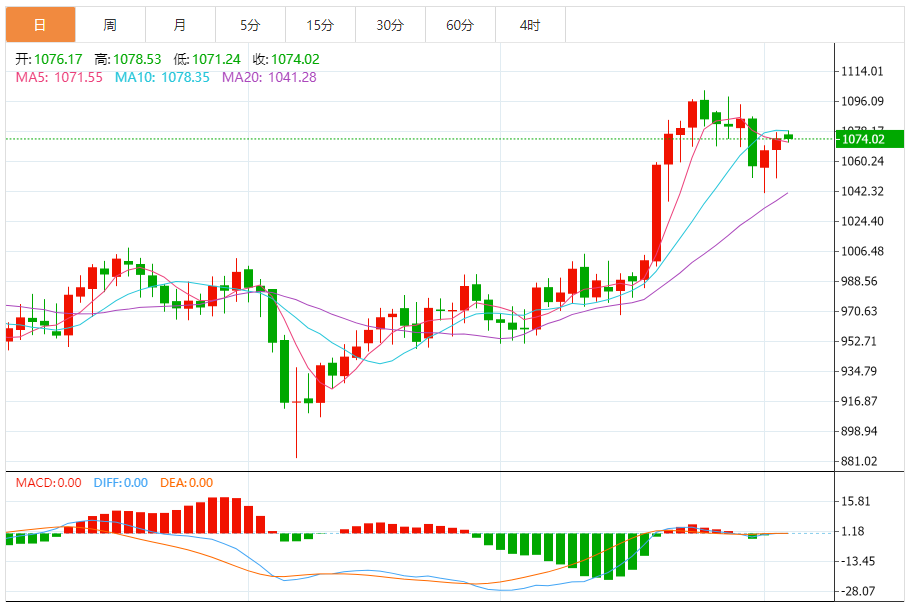Click the MA20: 1041.28 indicator label
Viewport: 910px width, 602px height.
[x=269, y=77]
